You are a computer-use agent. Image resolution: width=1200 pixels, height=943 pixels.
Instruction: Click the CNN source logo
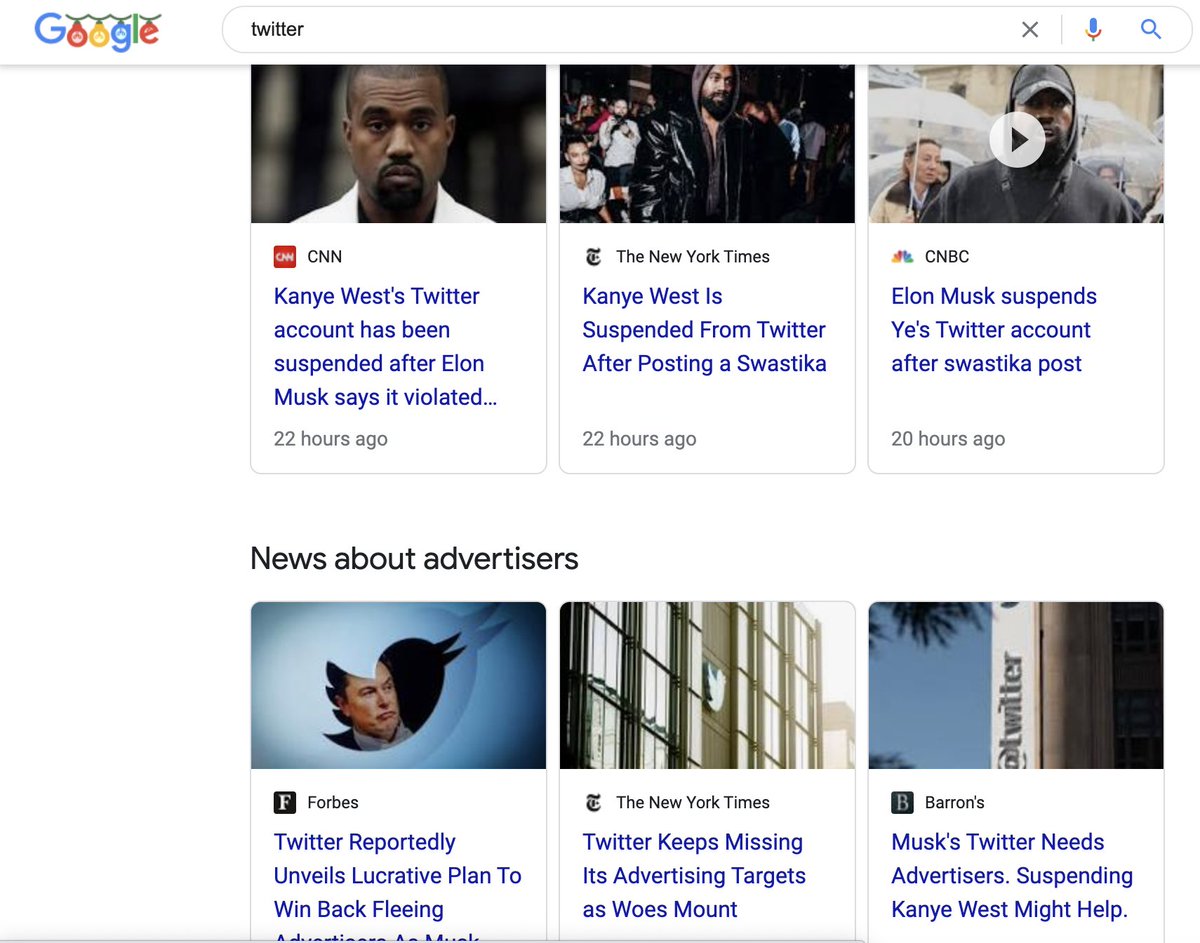pos(285,257)
